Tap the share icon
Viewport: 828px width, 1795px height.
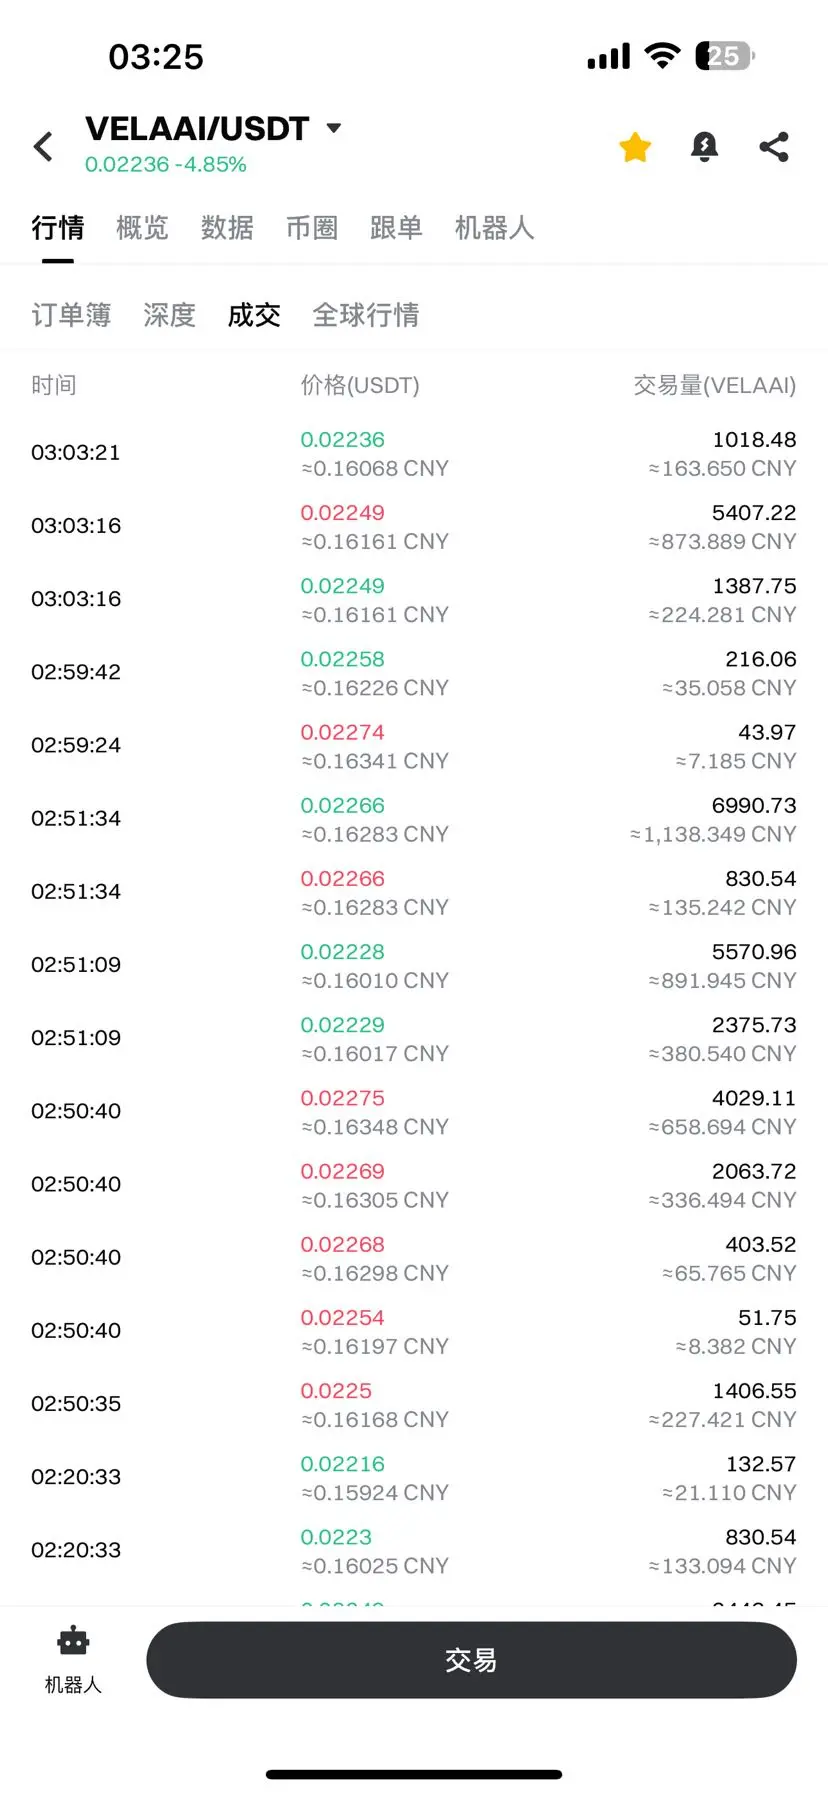click(x=774, y=147)
